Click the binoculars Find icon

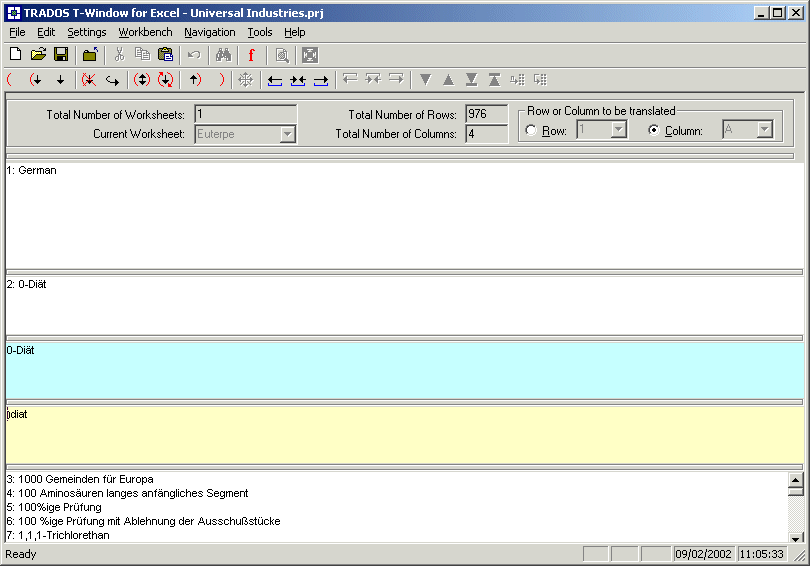point(223,55)
